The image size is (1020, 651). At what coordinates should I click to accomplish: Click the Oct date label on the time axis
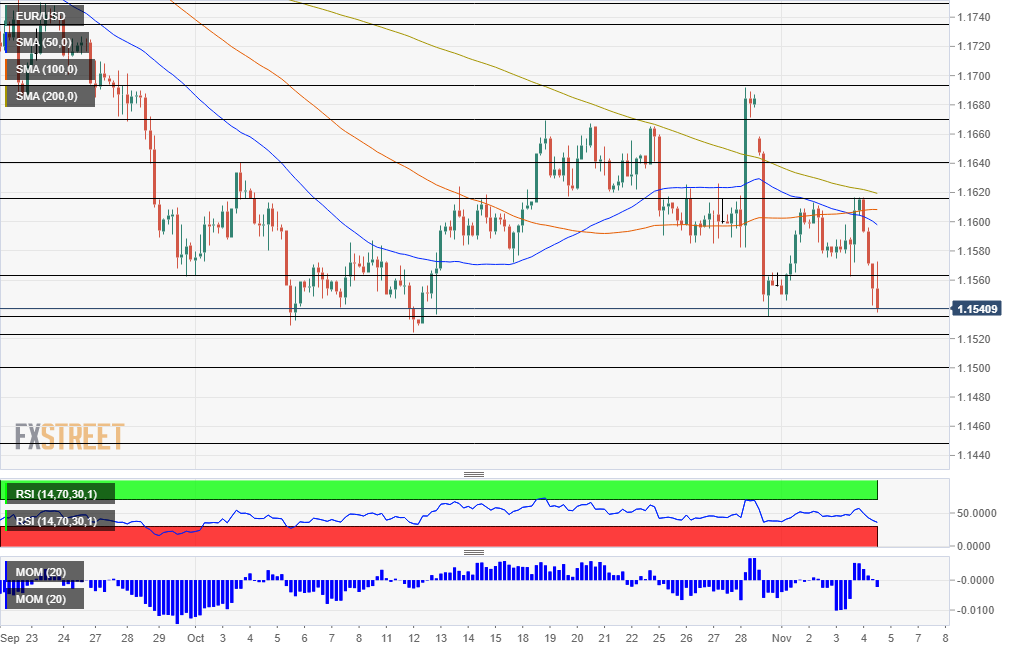pos(195,639)
